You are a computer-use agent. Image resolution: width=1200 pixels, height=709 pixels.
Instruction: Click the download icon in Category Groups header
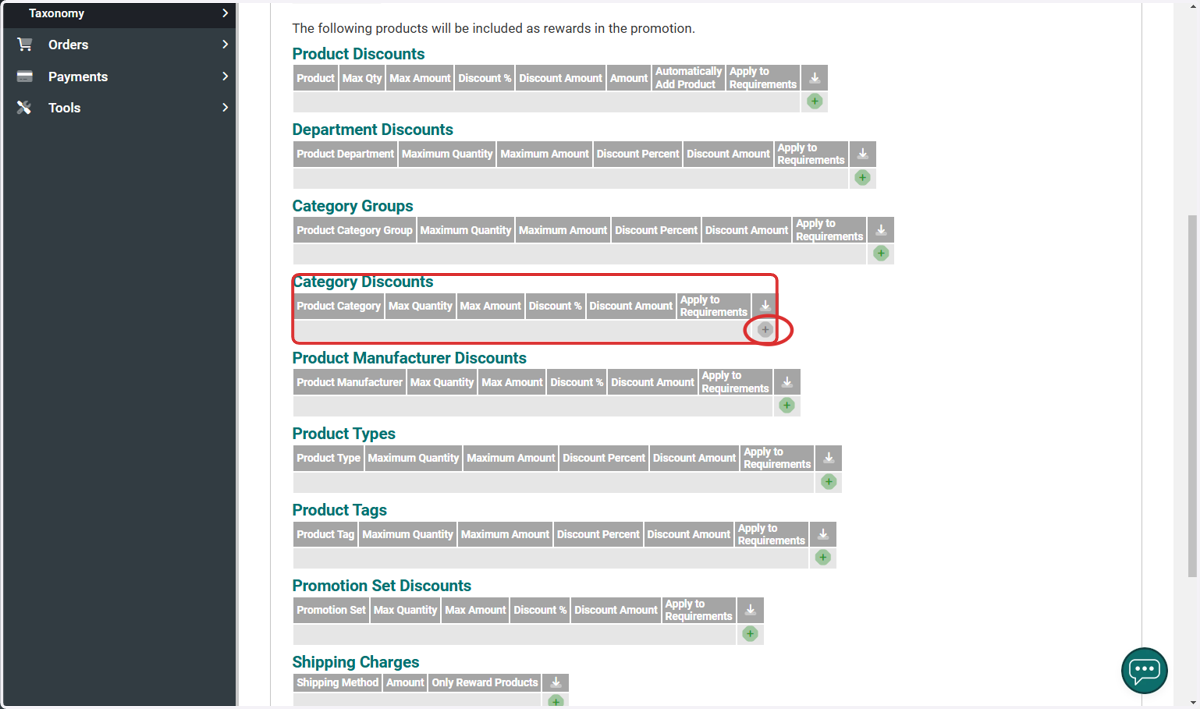(x=881, y=230)
